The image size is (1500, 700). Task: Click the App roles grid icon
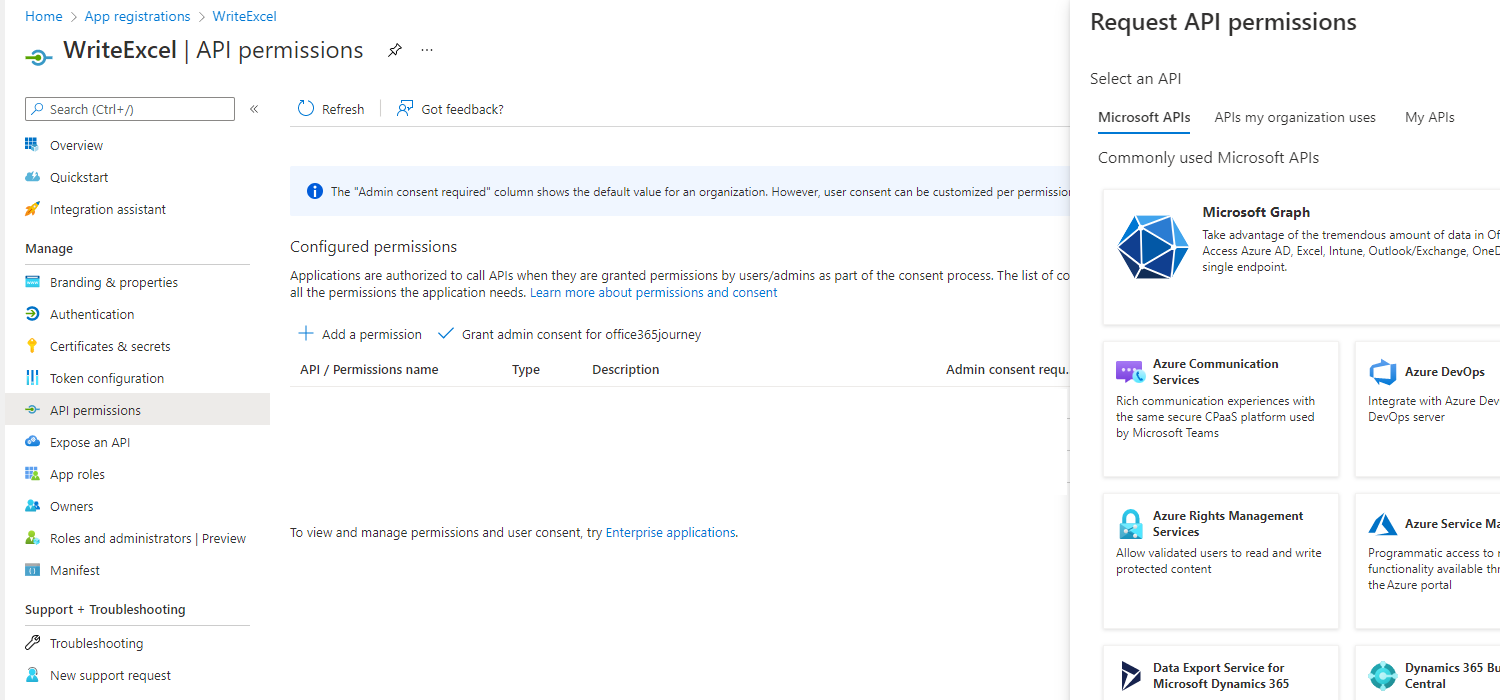tap(32, 474)
